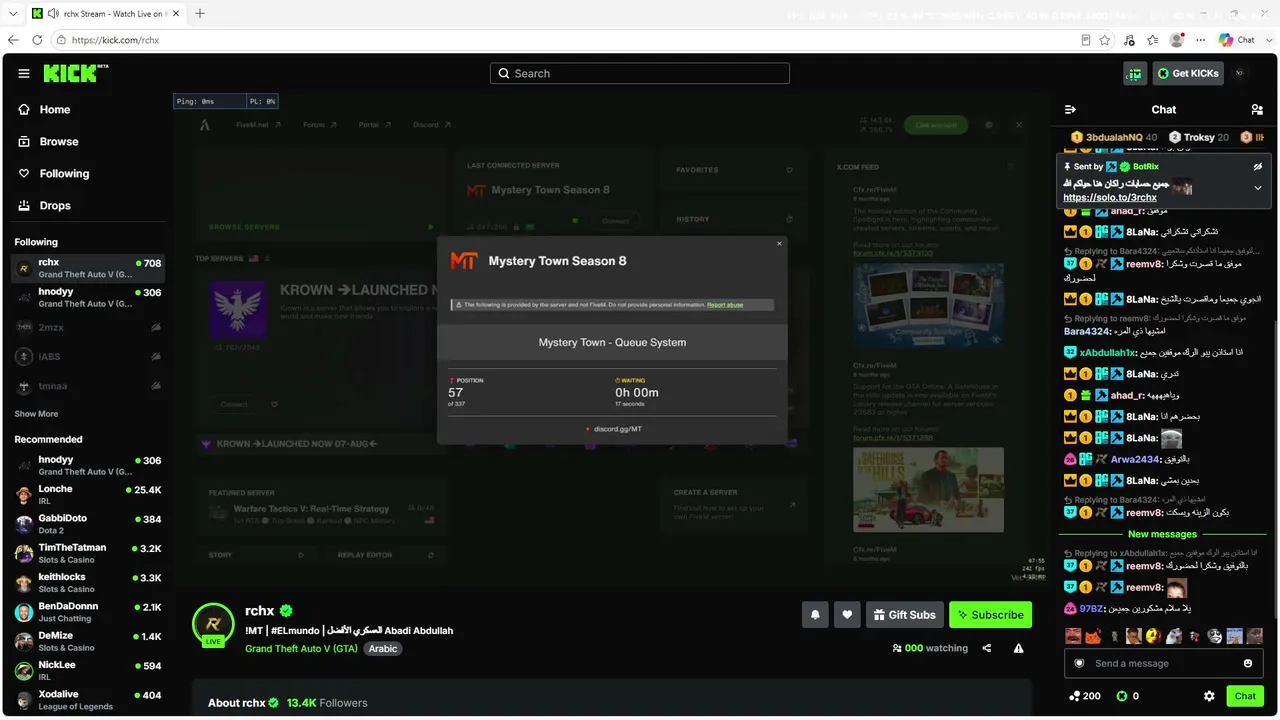Viewport: 1280px width, 720px height.
Task: Click the KICK logo
Action: pos(76,73)
